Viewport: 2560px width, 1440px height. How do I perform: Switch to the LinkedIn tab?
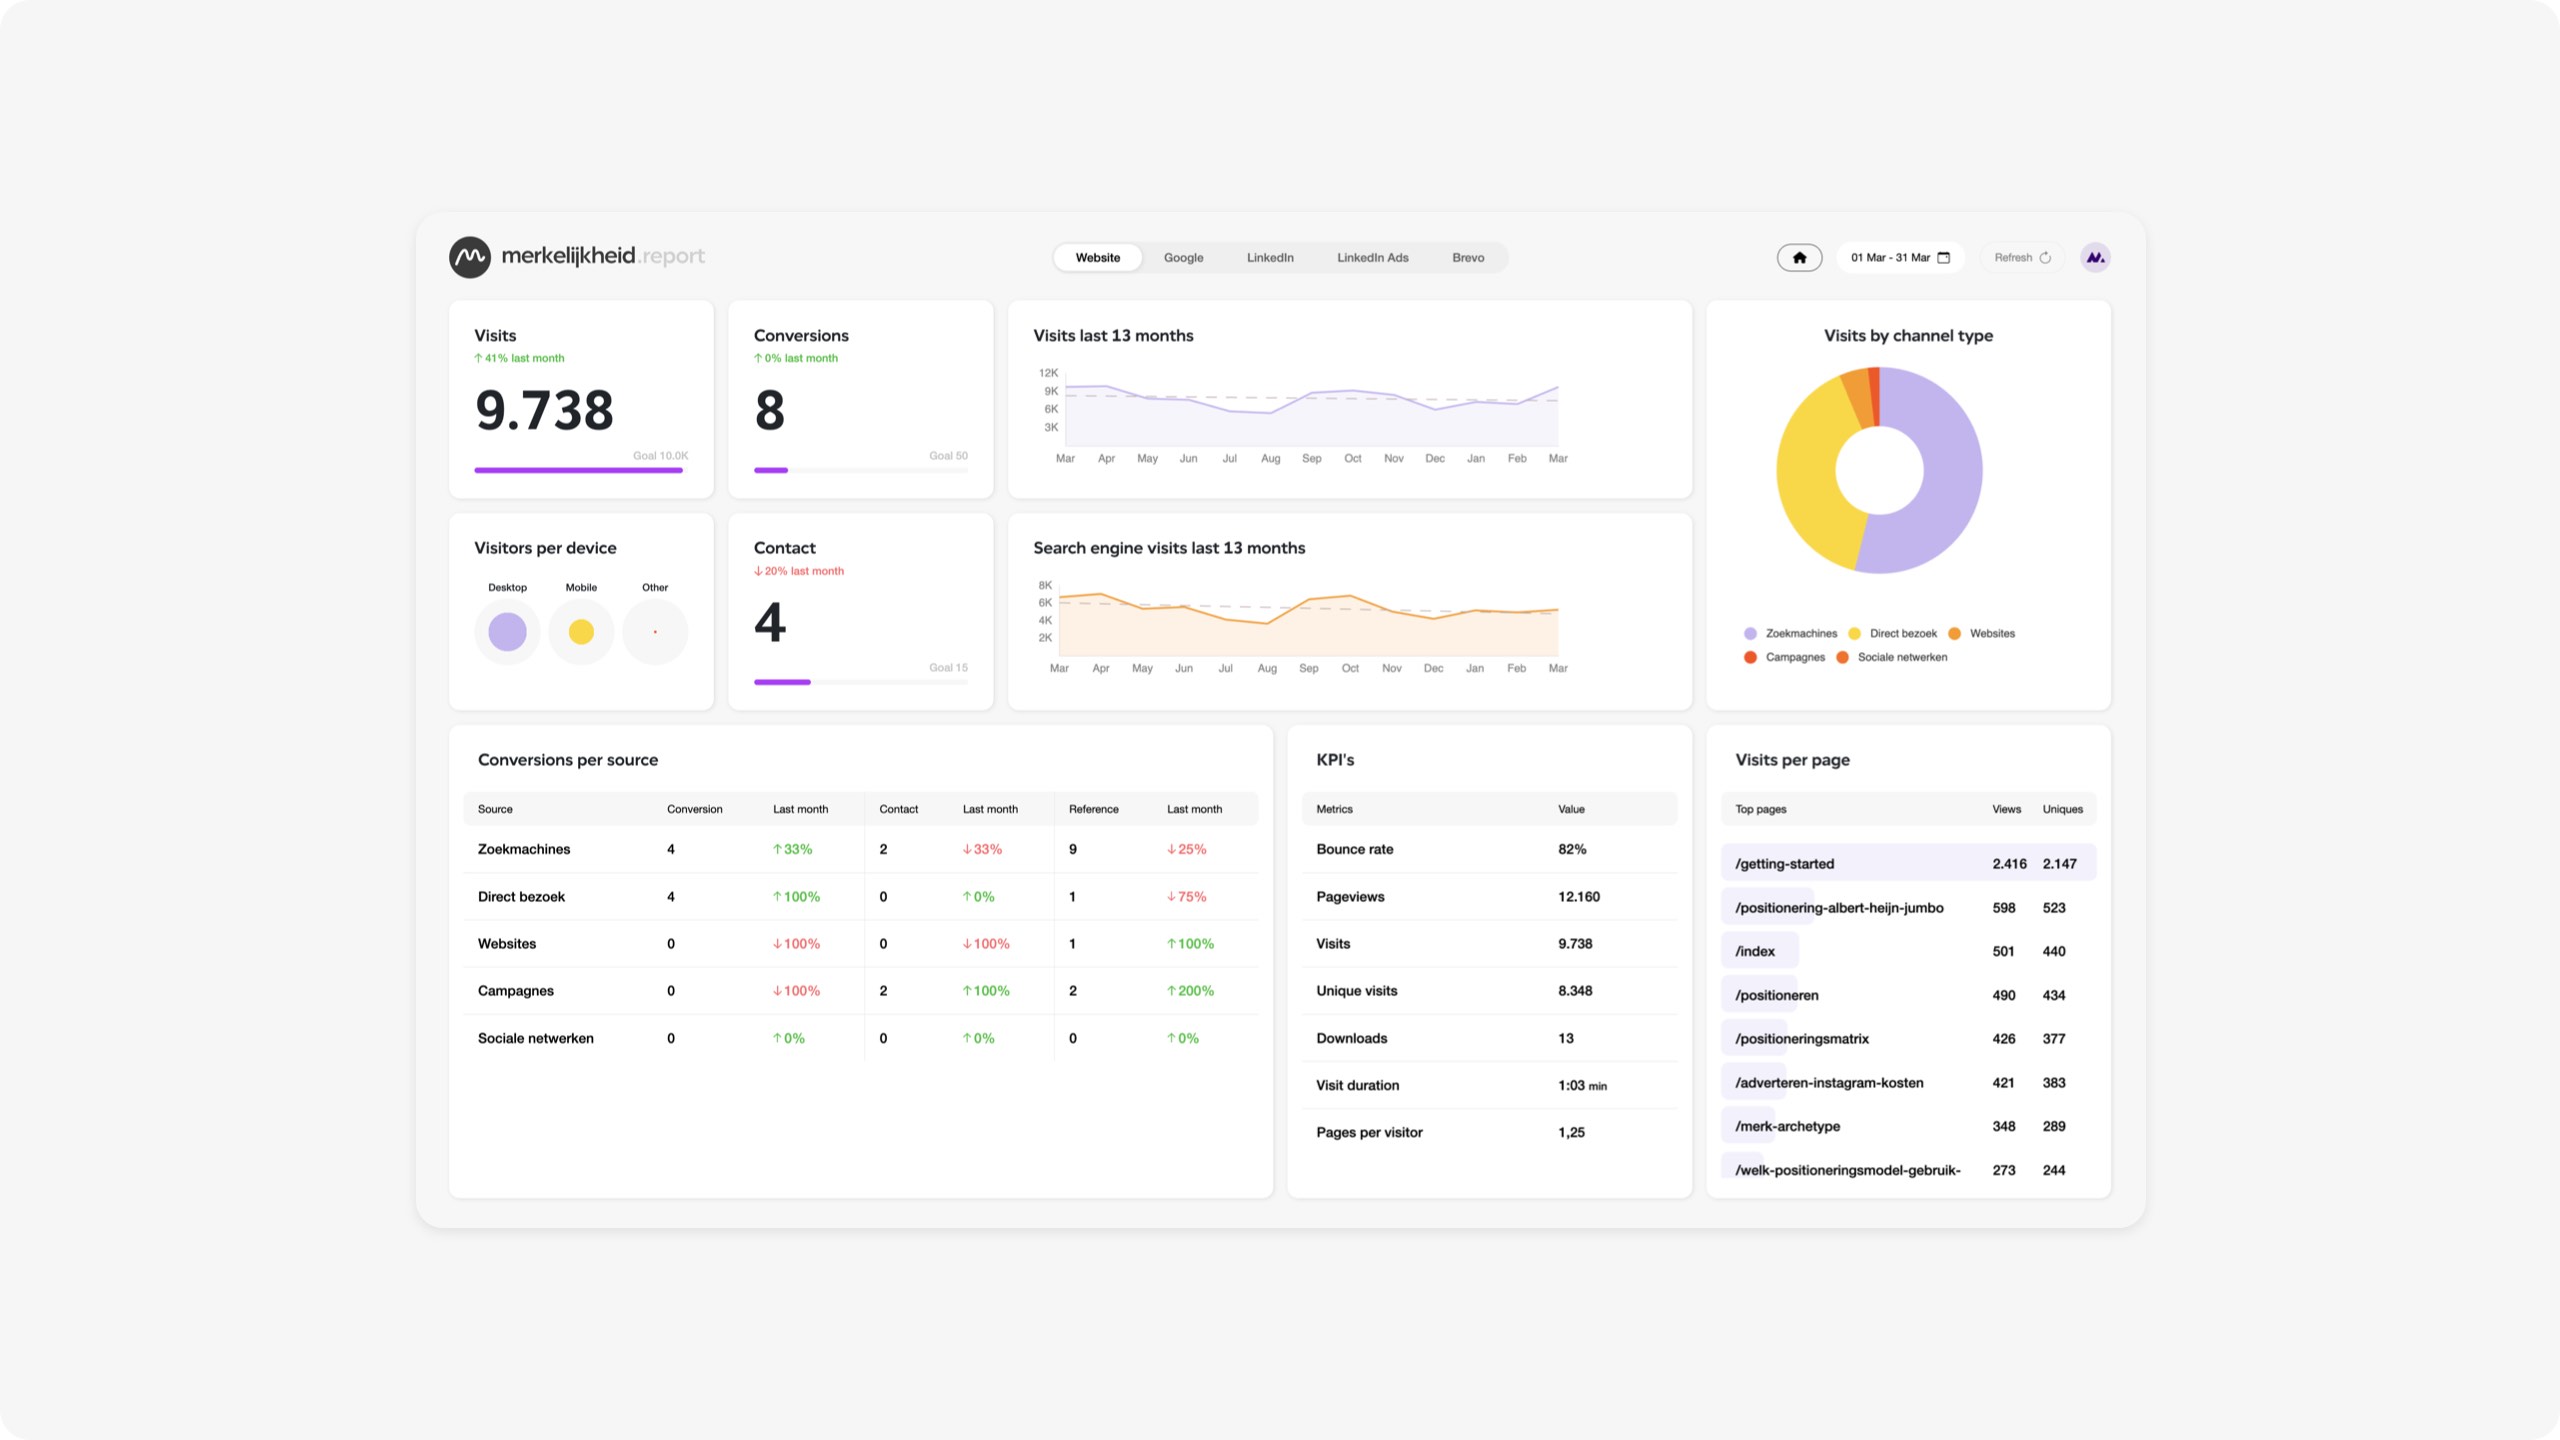1270,258
